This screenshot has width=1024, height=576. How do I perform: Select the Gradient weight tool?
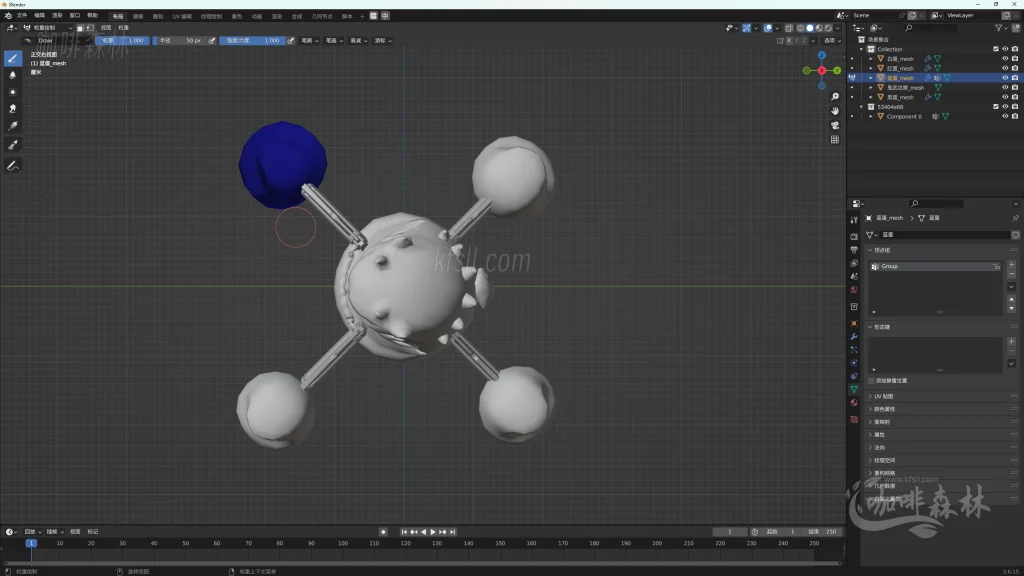pos(13,126)
